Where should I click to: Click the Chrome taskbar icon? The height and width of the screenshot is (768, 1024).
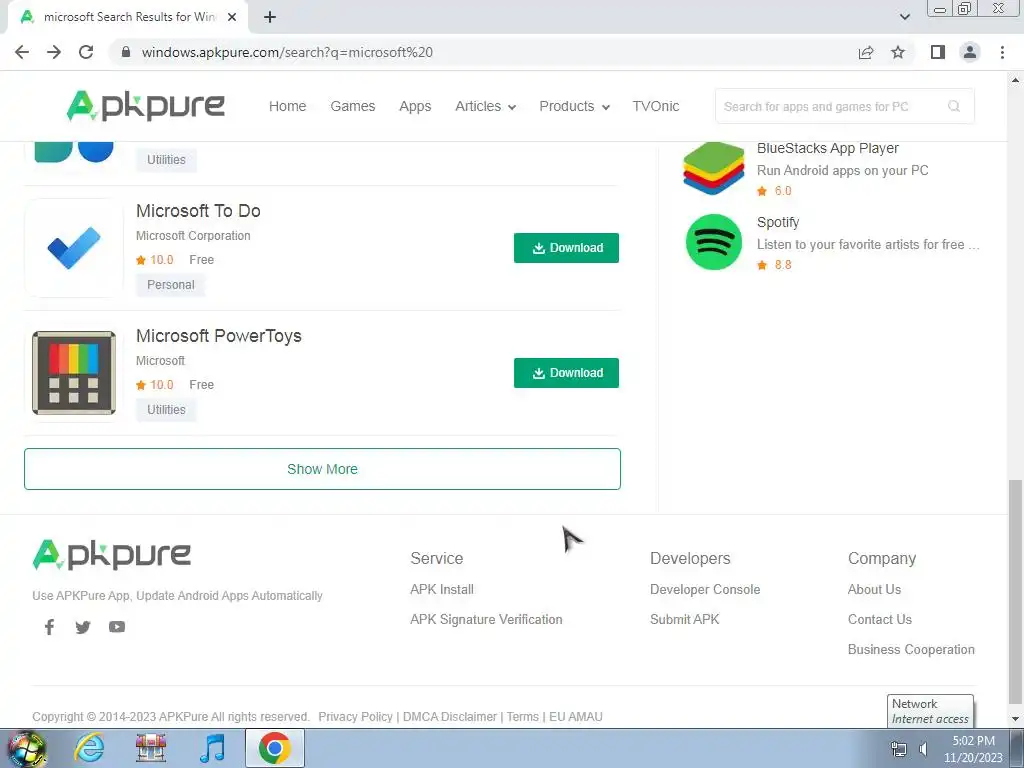[x=274, y=748]
